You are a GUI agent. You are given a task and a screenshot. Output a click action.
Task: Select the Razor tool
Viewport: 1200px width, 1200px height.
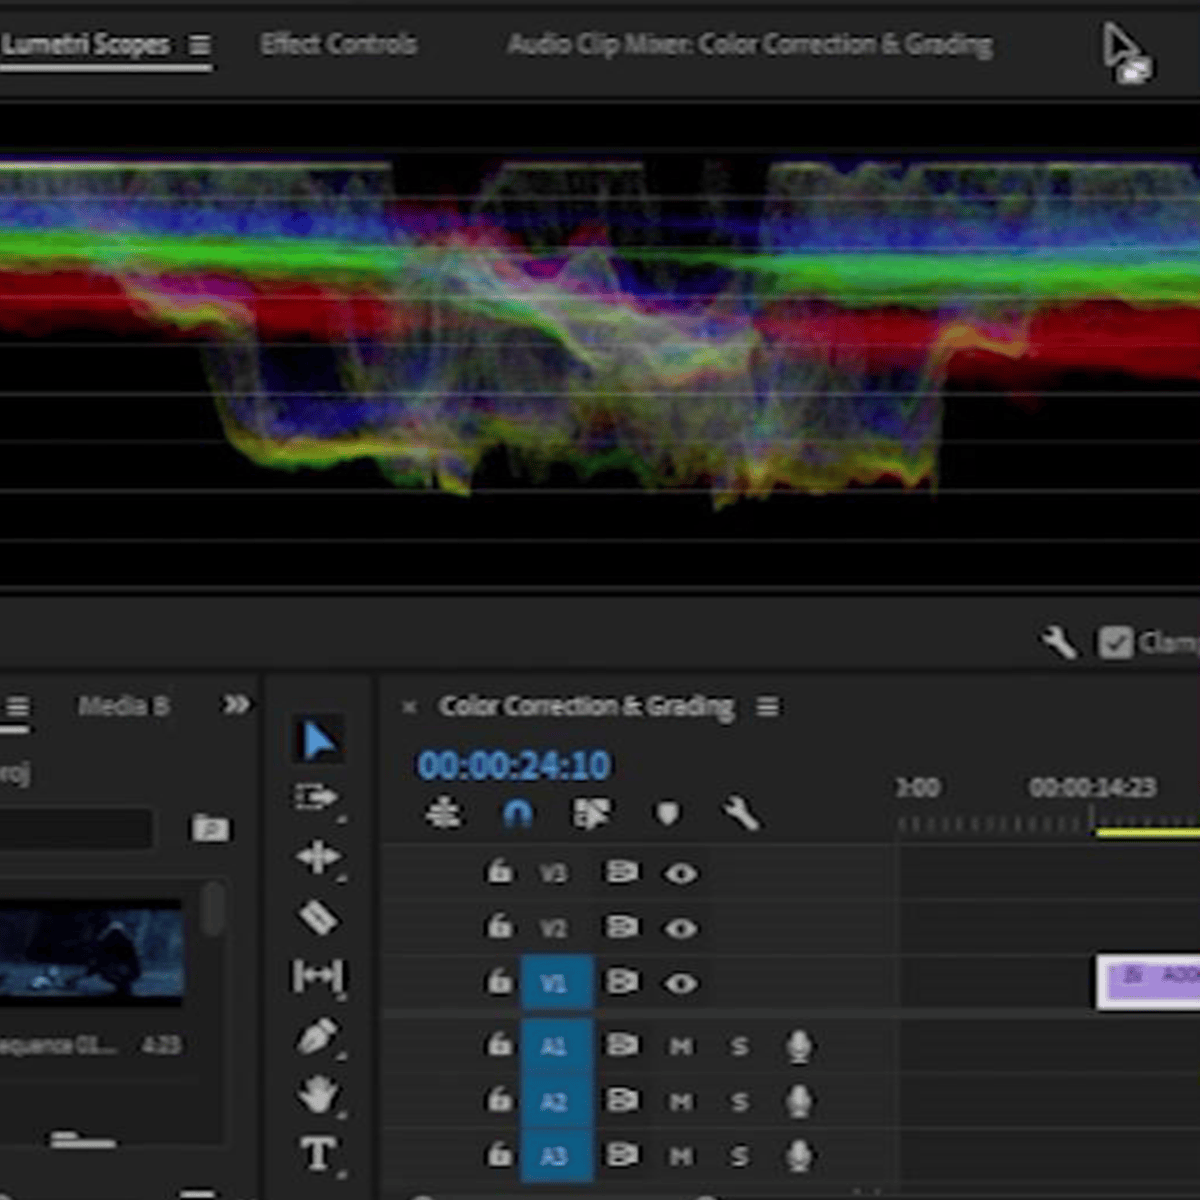(x=318, y=917)
